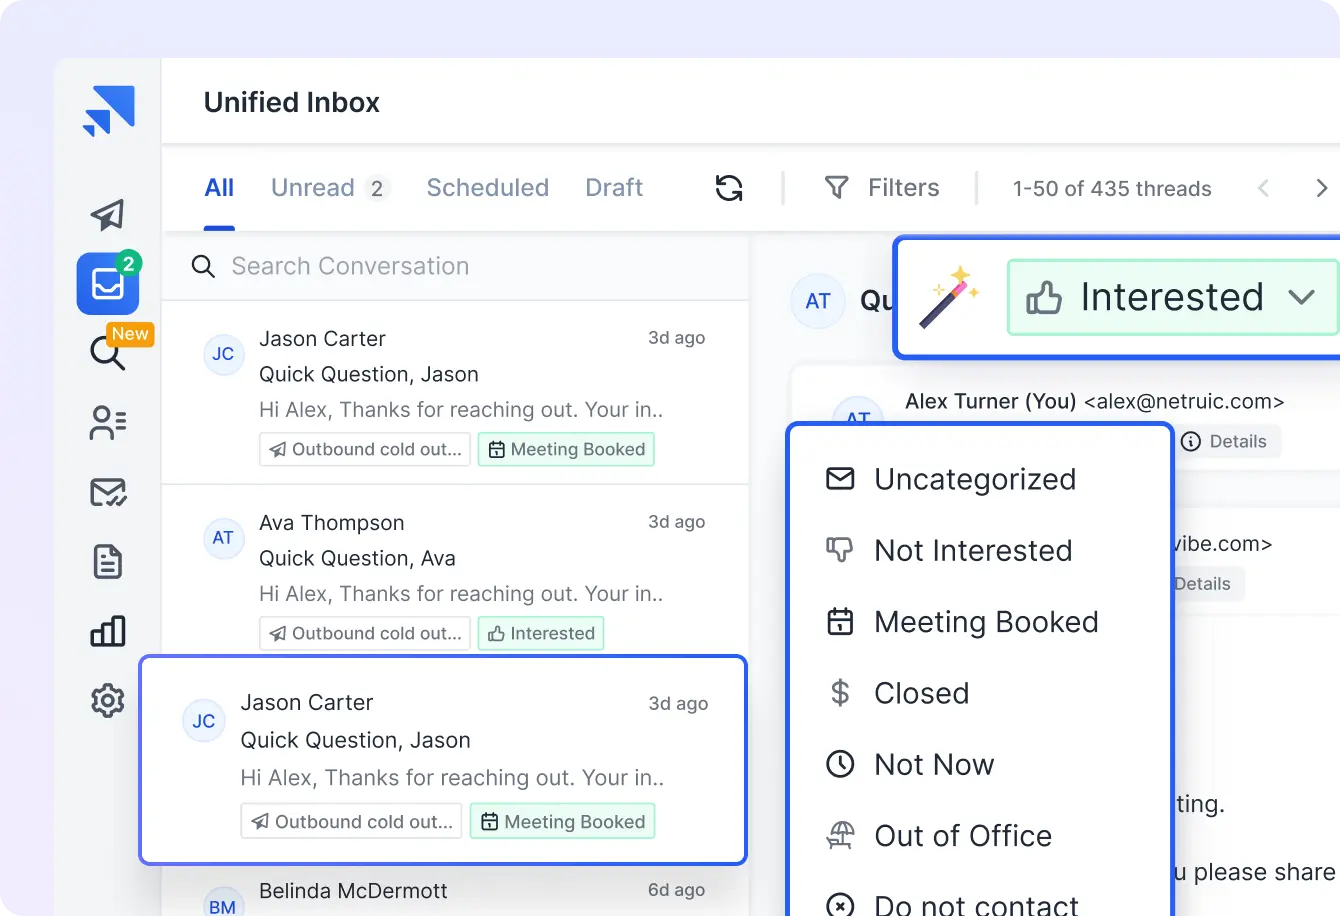
Task: Click the Details info button for Alex Turner
Action: [1227, 441]
